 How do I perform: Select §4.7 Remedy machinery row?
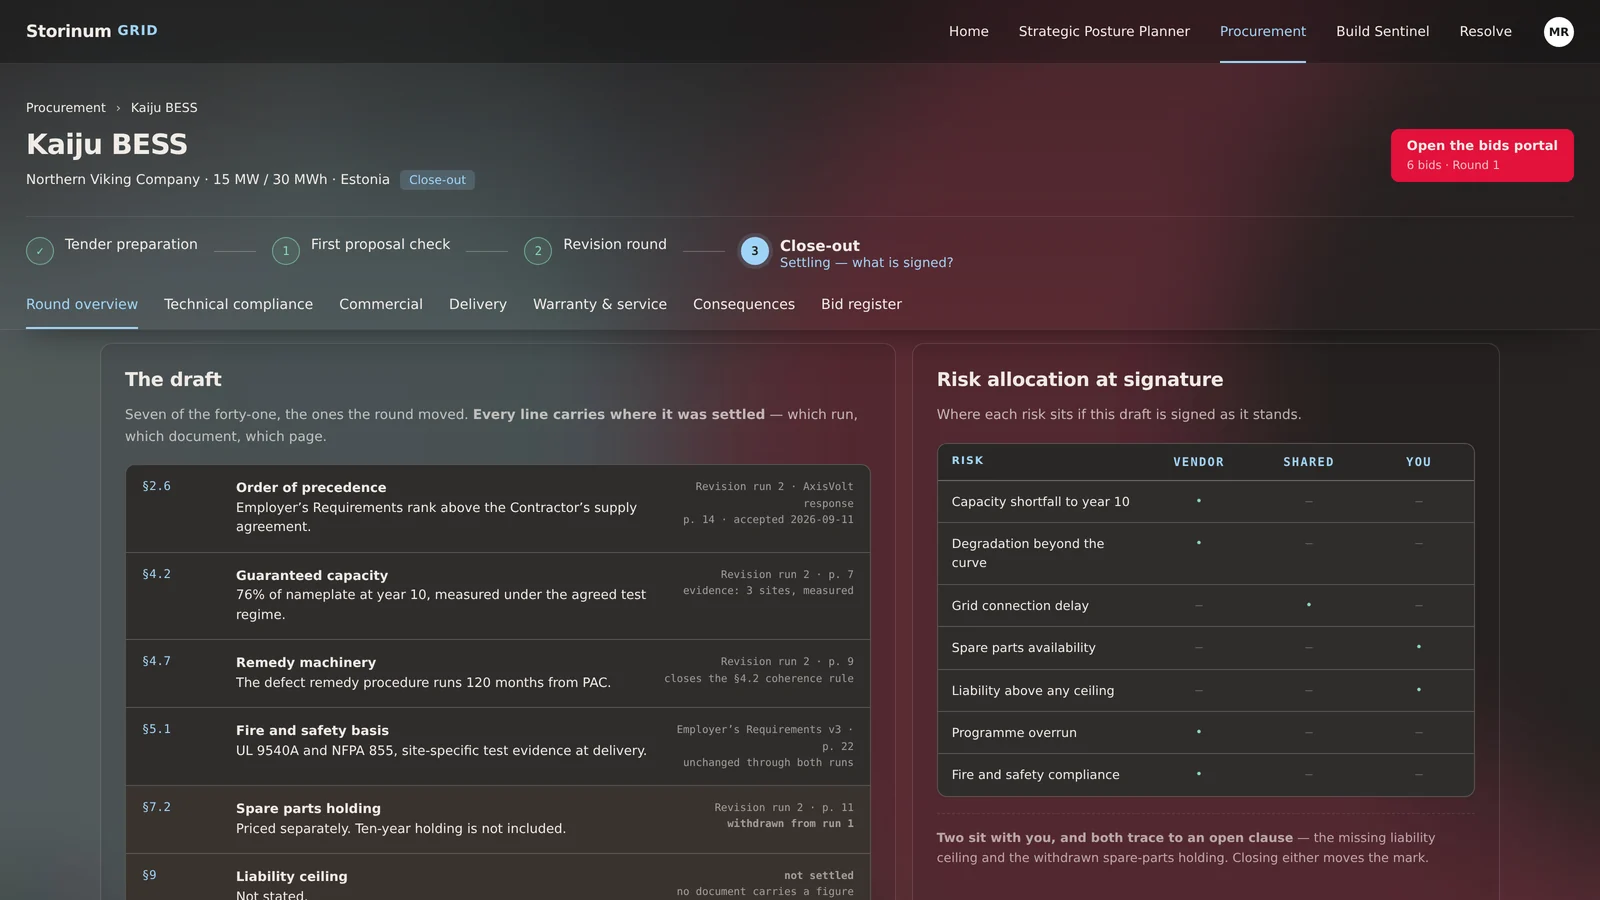[498, 674]
